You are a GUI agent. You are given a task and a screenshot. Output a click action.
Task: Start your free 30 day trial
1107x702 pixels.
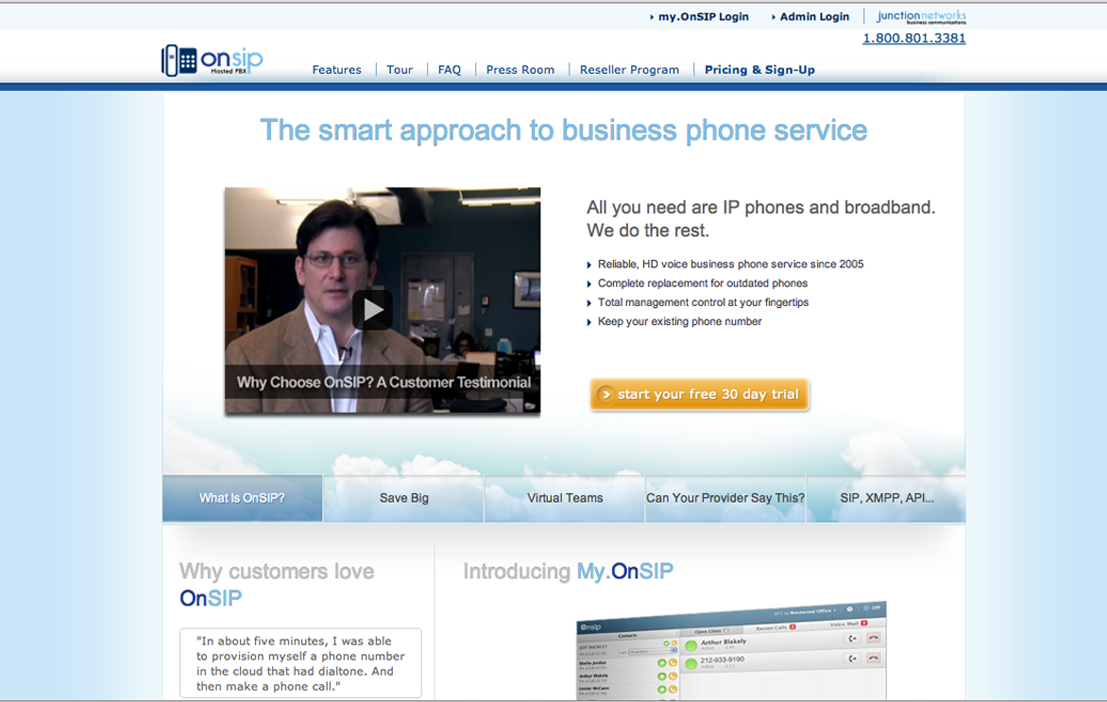click(x=700, y=394)
